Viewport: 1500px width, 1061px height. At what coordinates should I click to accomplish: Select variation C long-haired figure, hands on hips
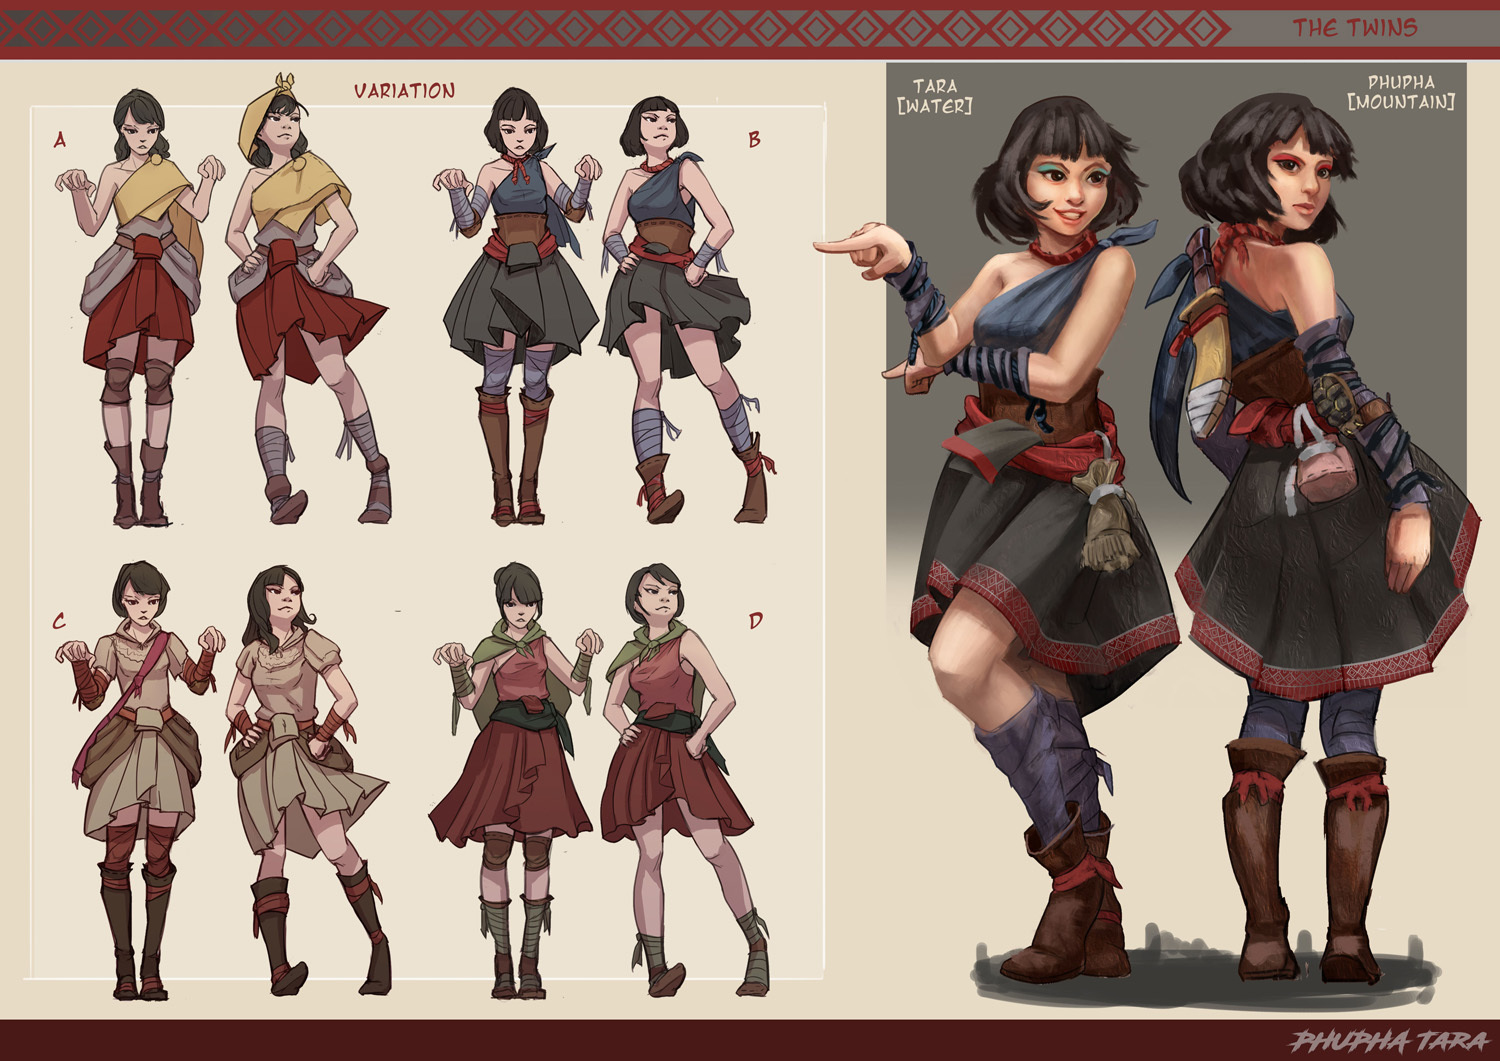point(308,782)
